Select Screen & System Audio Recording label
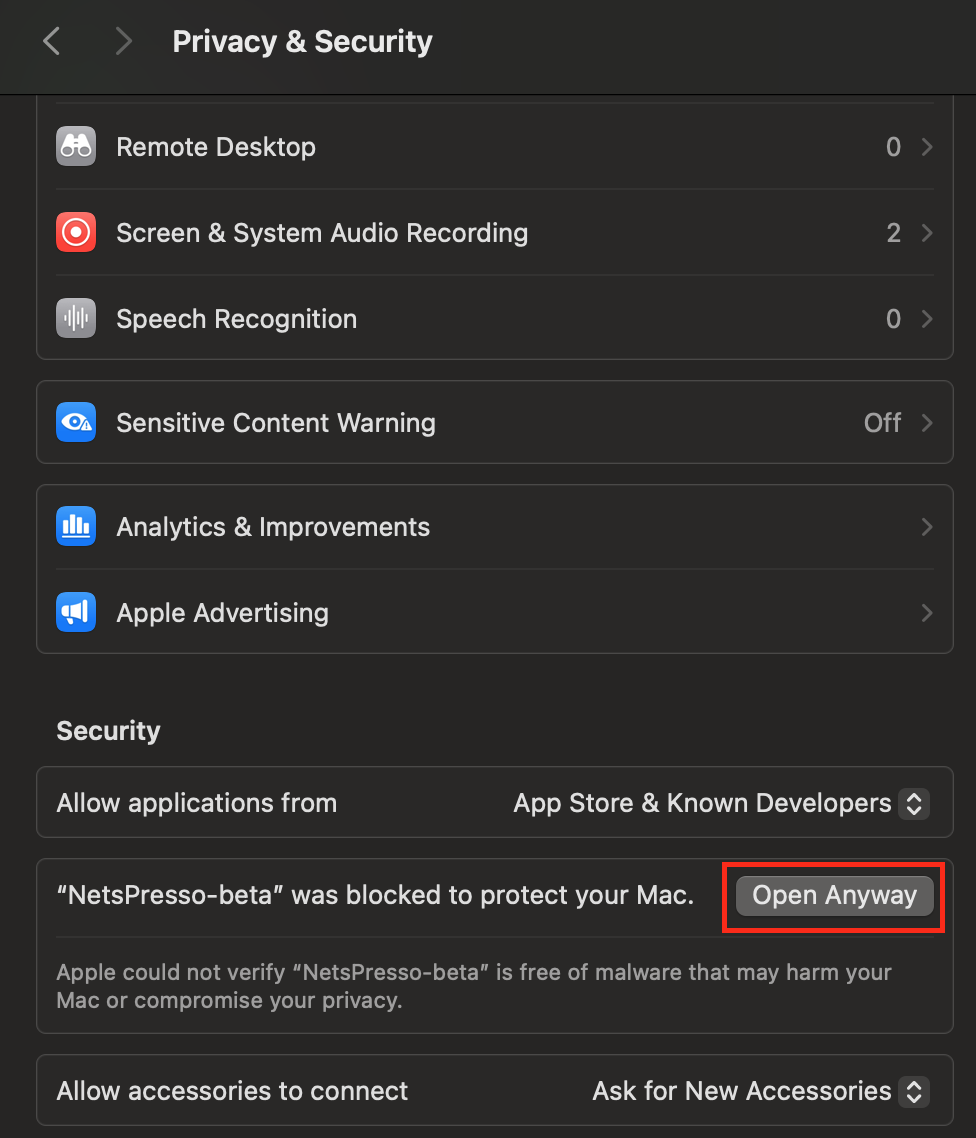Image resolution: width=976 pixels, height=1138 pixels. point(322,233)
